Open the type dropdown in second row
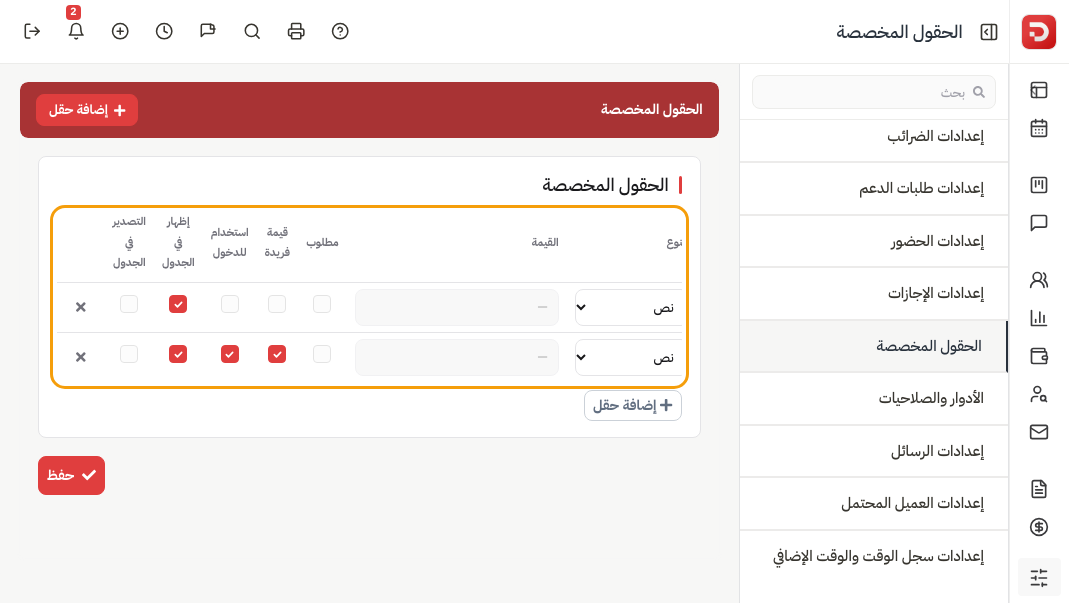Screen dimensions: 1069x603 629,357
